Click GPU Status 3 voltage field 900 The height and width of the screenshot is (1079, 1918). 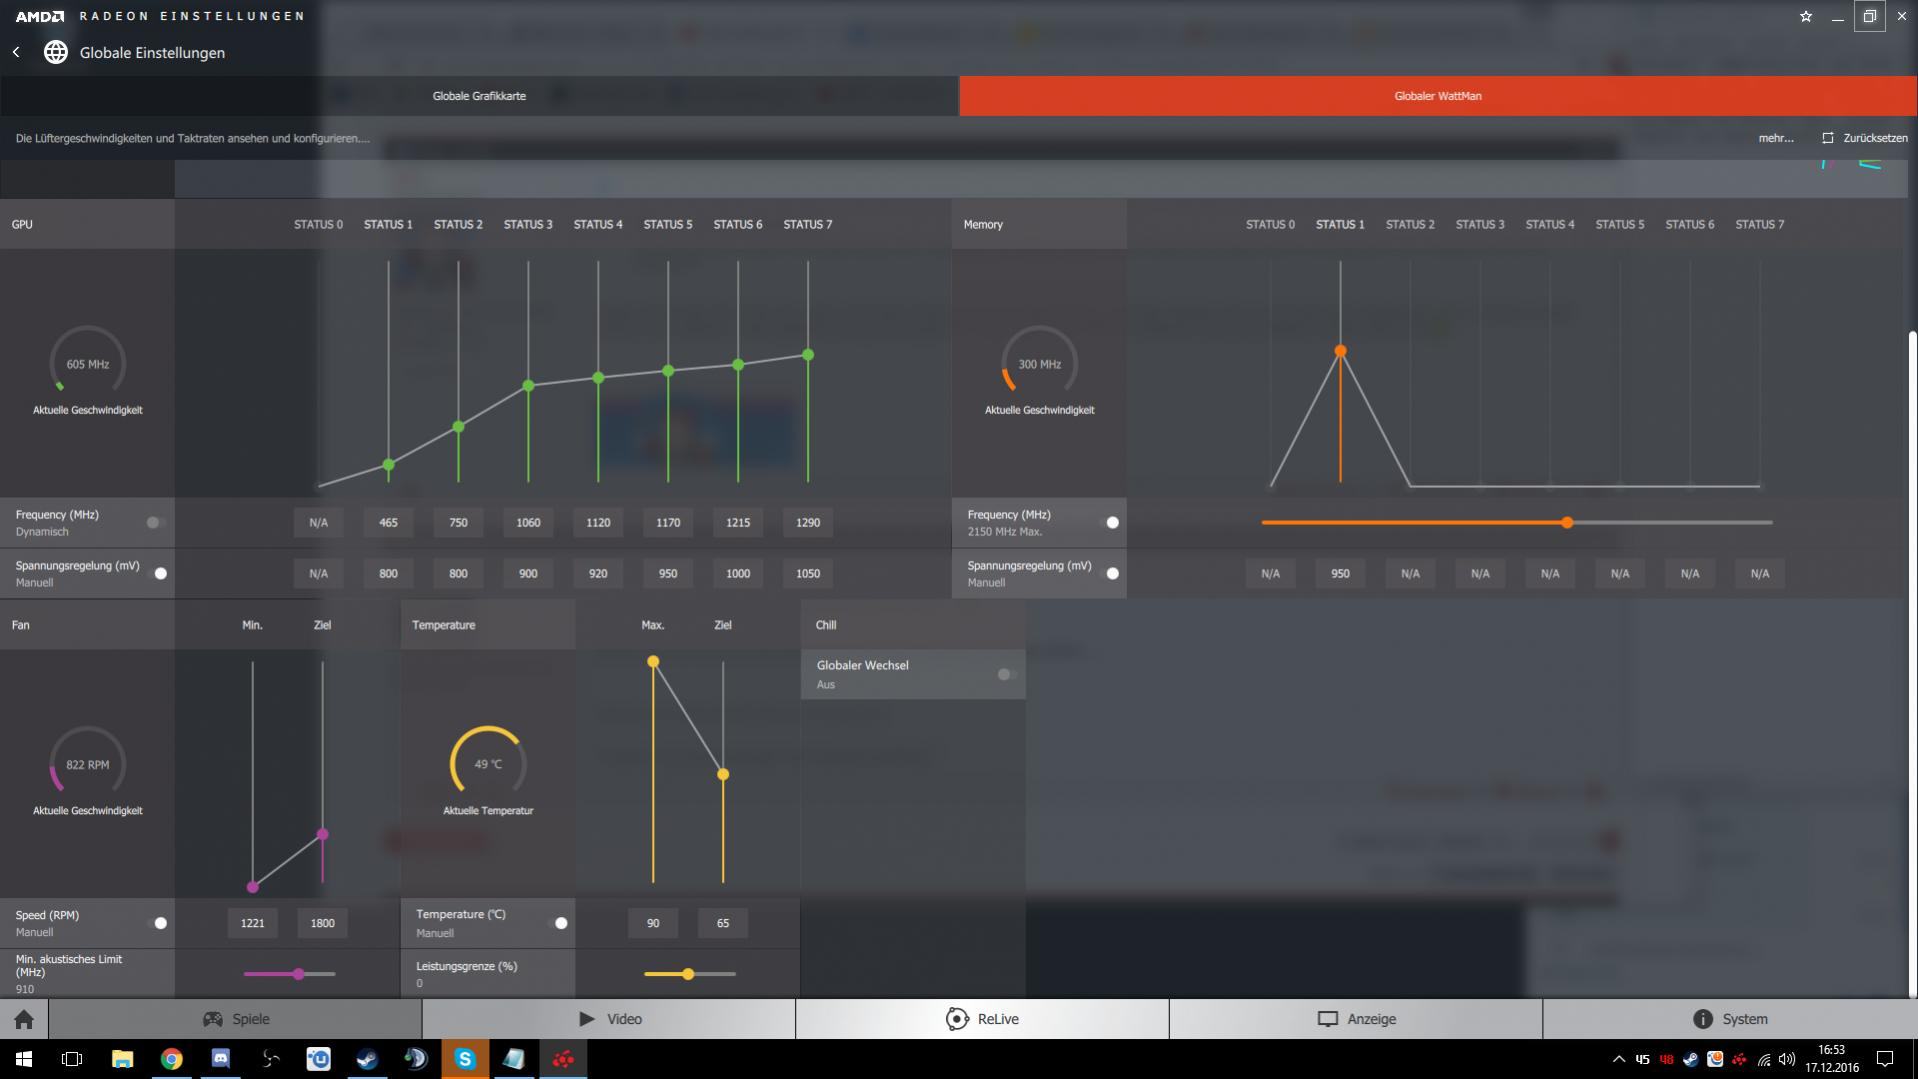coord(528,573)
